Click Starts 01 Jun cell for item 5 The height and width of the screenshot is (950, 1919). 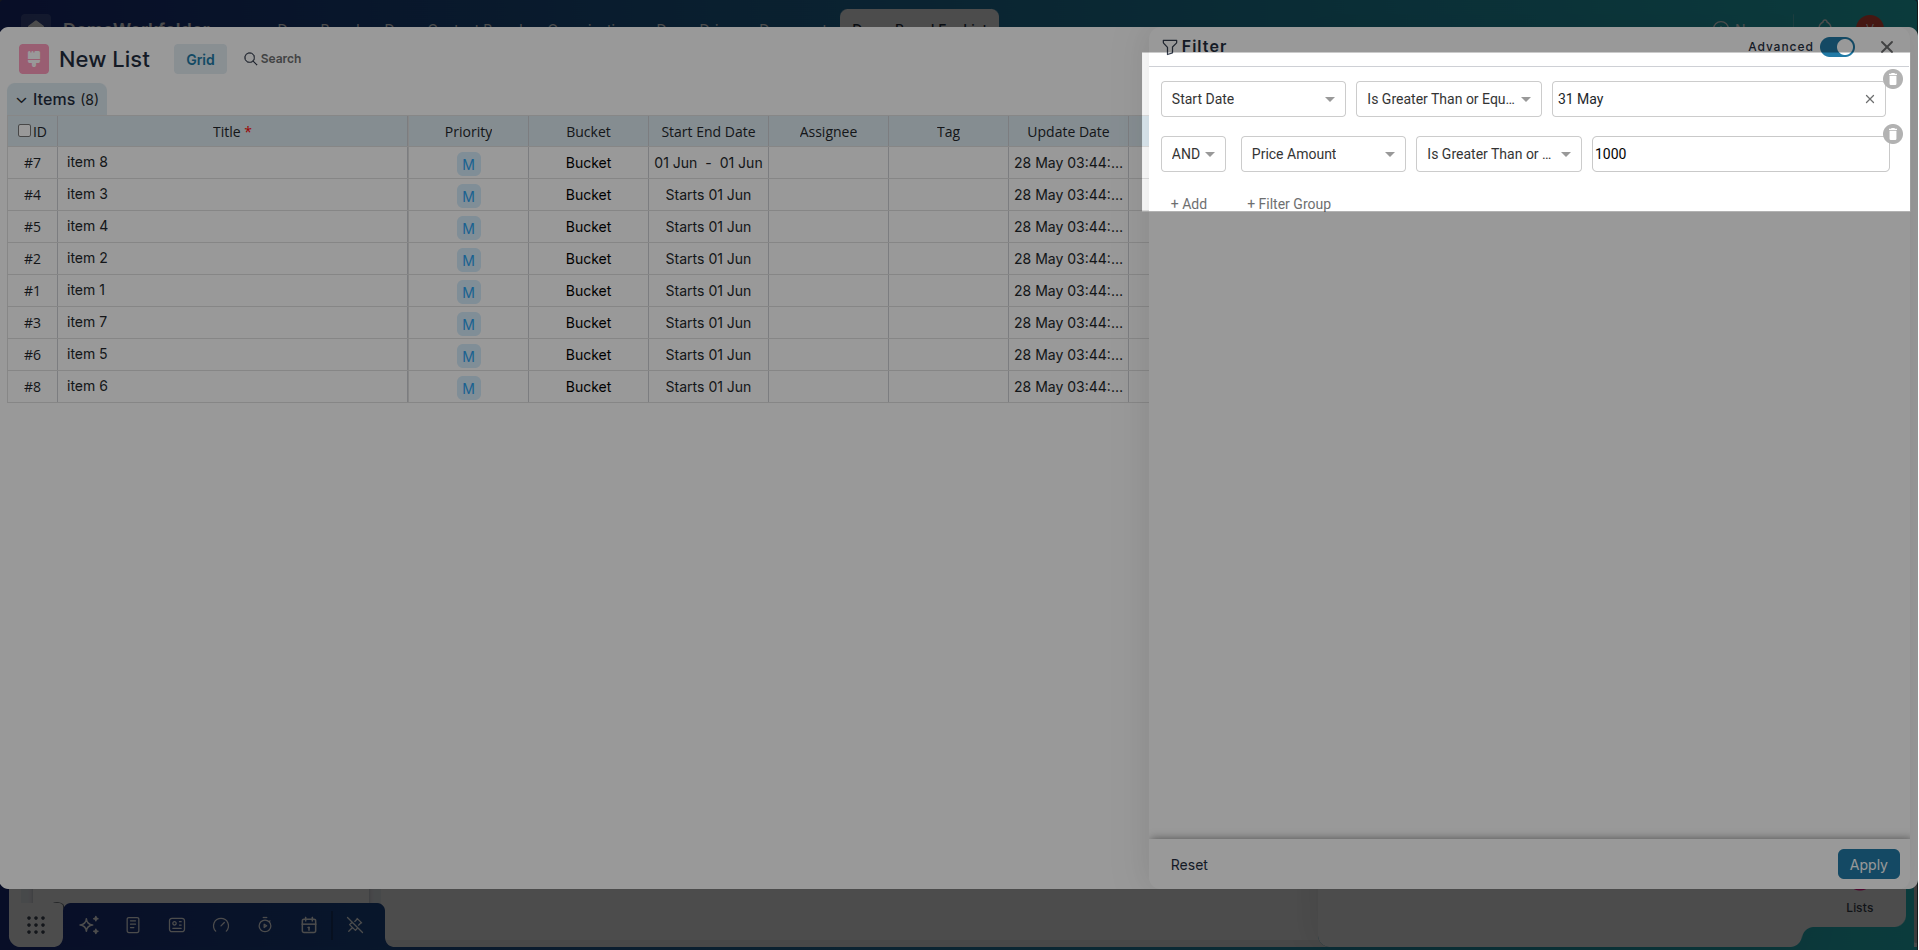click(708, 355)
